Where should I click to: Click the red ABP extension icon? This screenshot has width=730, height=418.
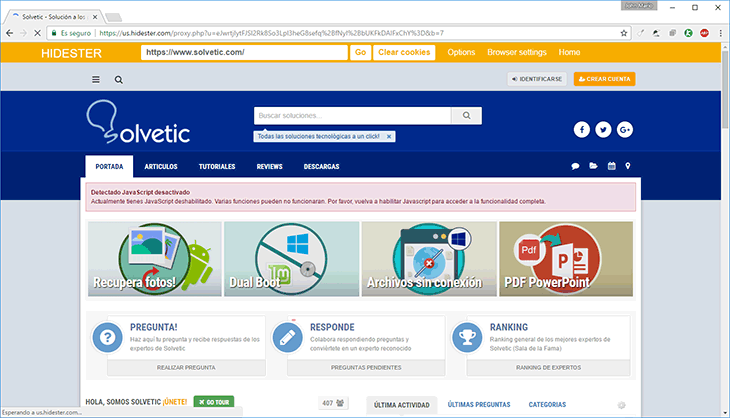coord(704,33)
